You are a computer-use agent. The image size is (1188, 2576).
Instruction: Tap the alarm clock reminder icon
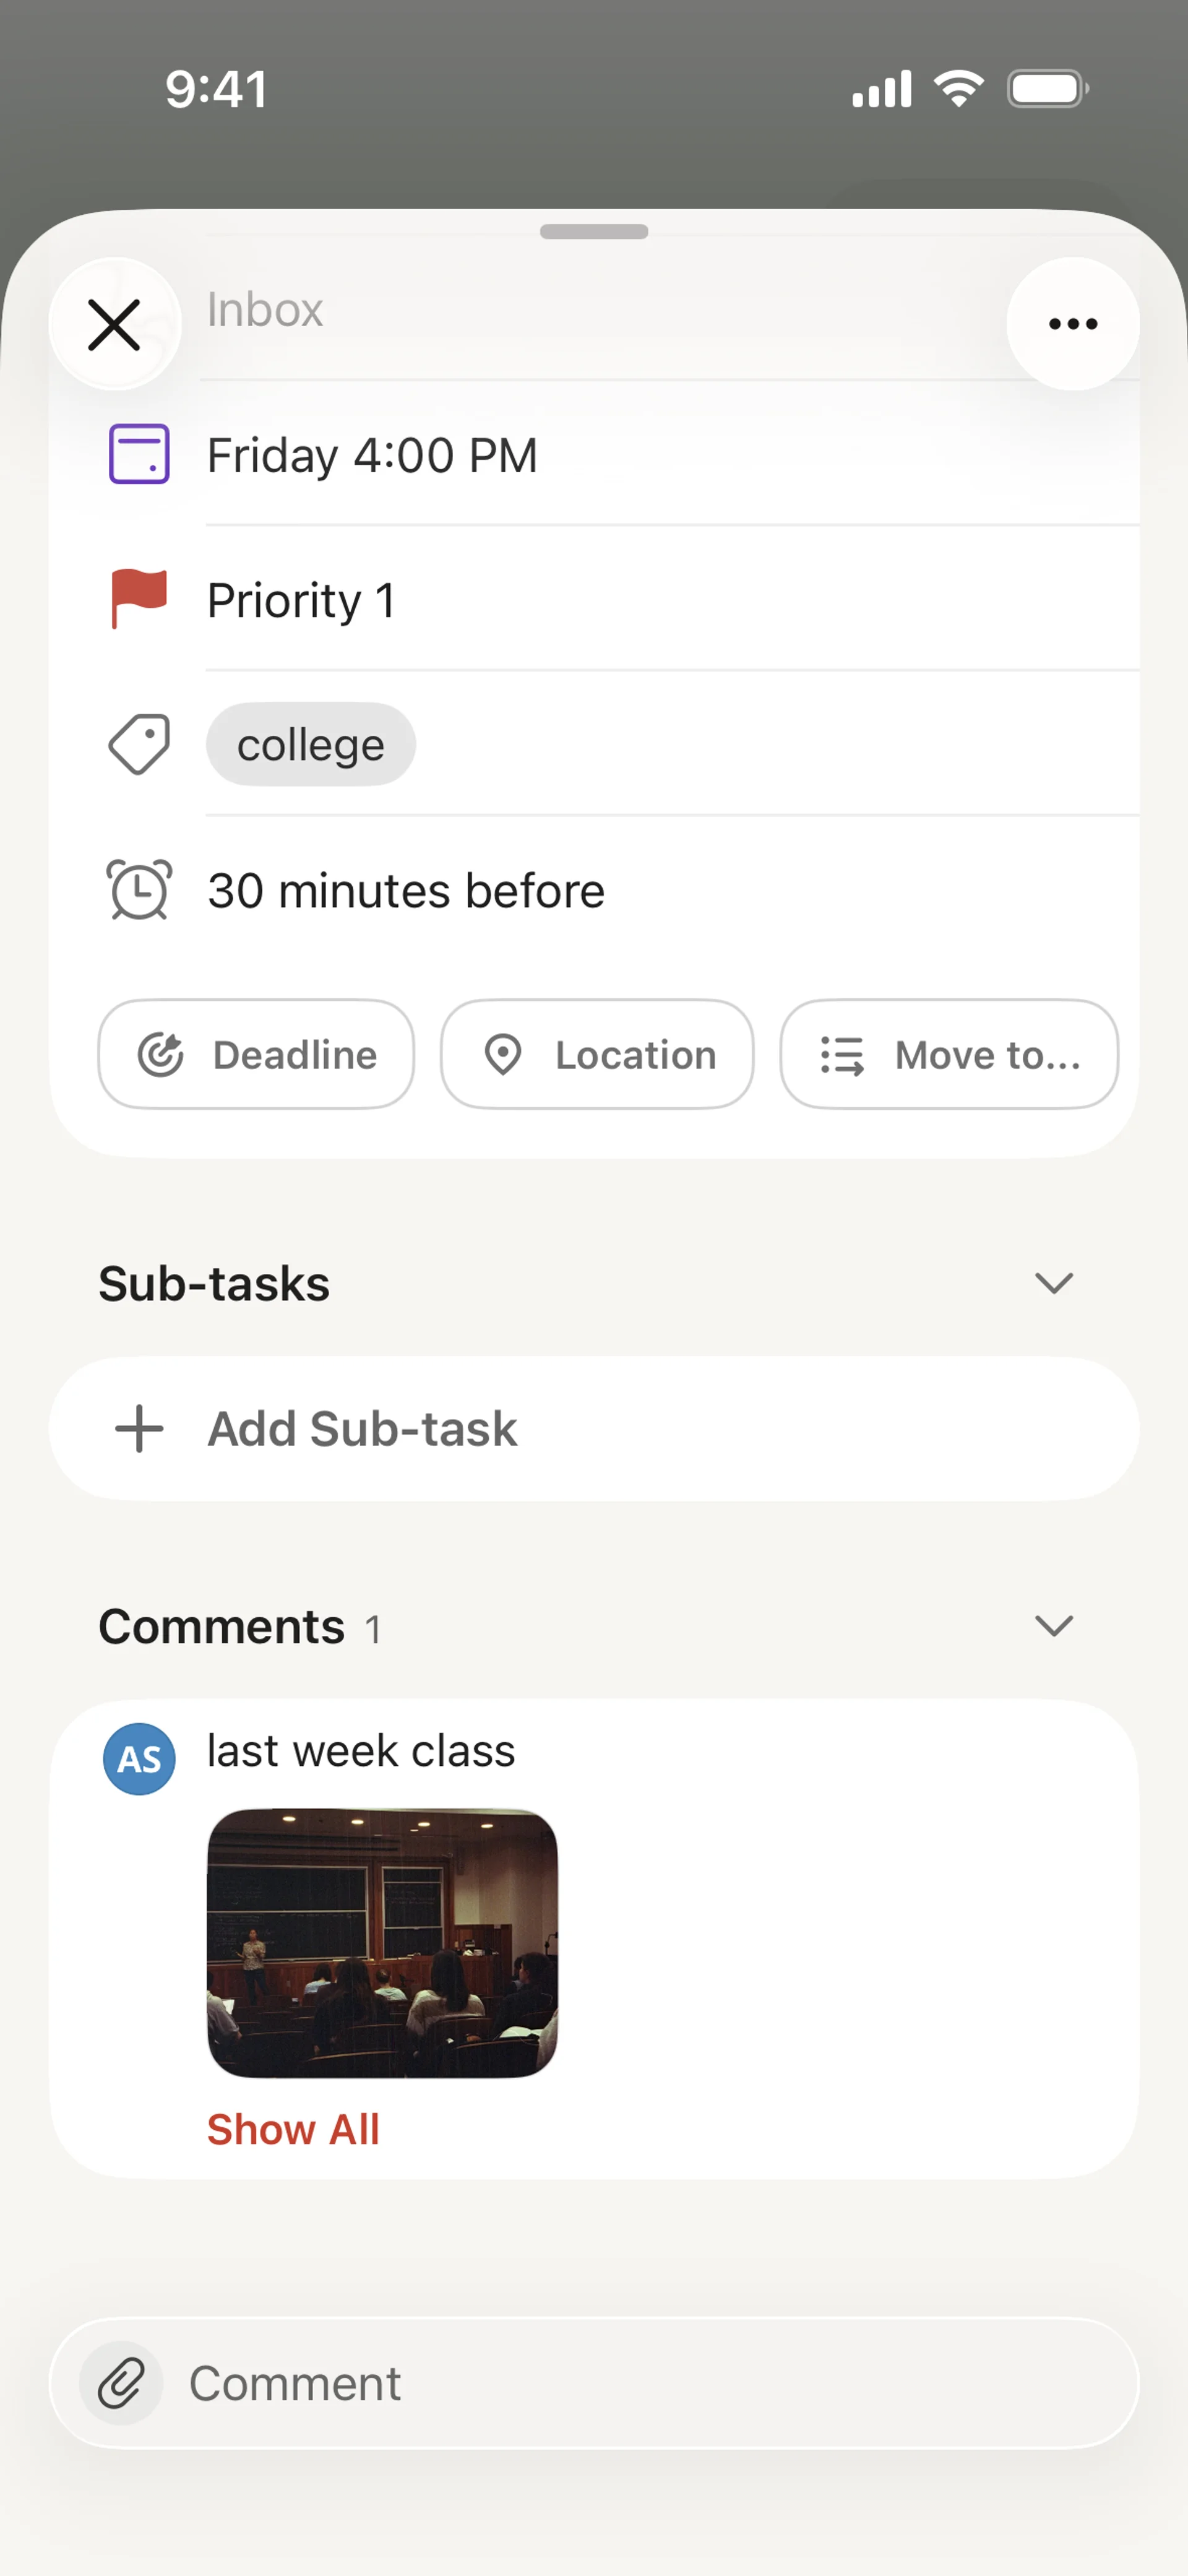(139, 889)
